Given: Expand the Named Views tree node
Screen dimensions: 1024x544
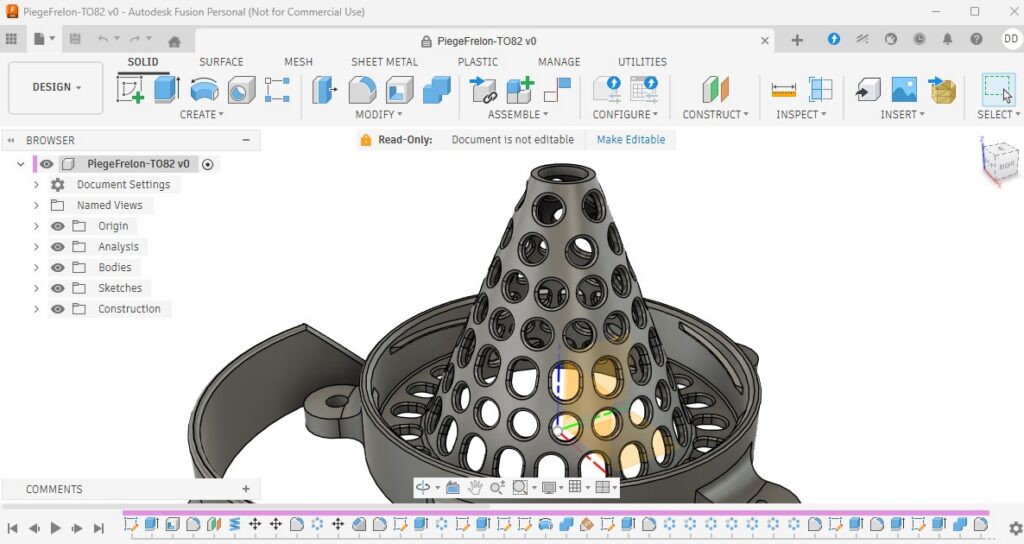Looking at the screenshot, I should click(x=37, y=205).
